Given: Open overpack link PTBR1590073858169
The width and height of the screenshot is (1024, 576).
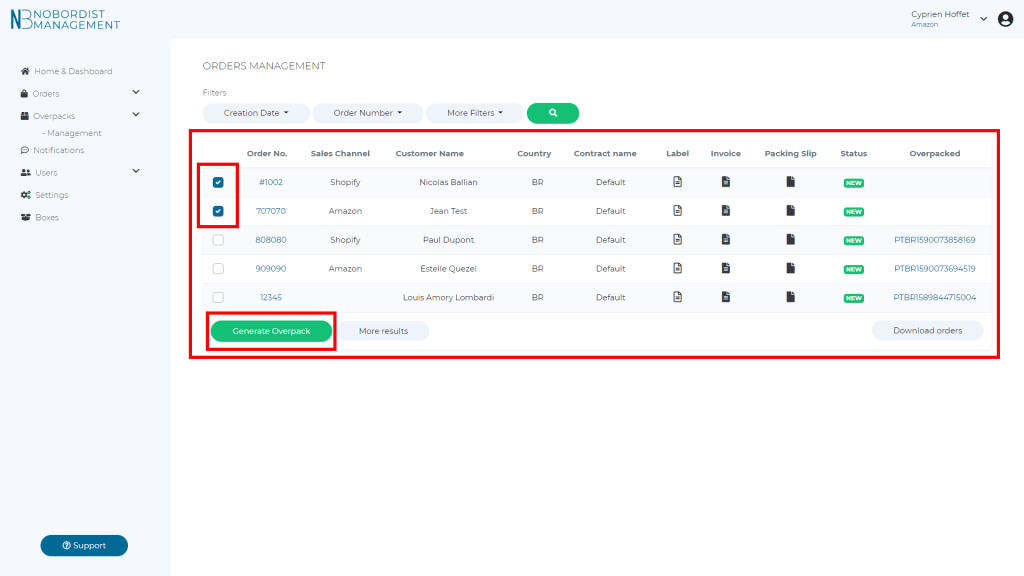Looking at the screenshot, I should (x=934, y=240).
